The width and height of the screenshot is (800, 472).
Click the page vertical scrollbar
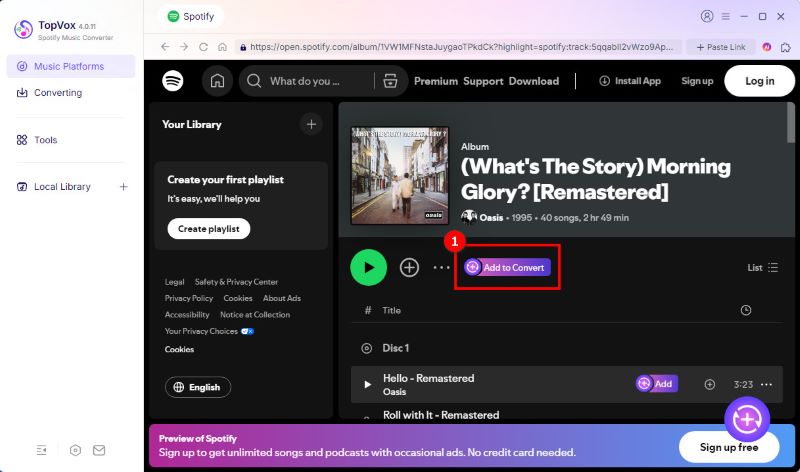[790, 123]
